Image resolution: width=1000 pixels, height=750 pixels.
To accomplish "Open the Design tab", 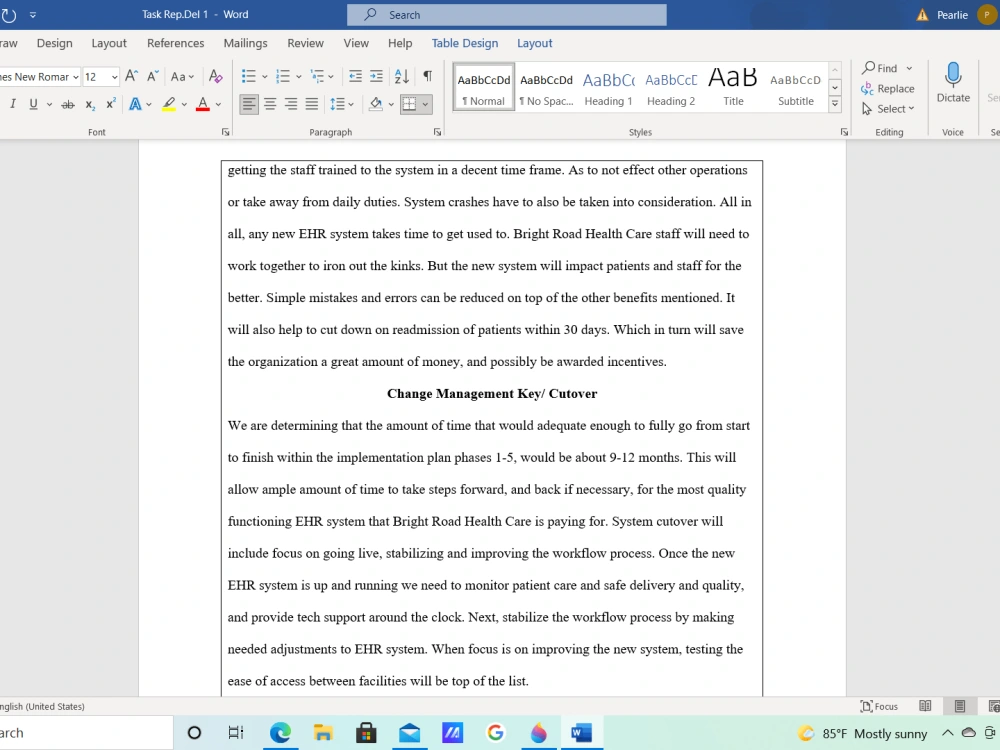I will pos(54,43).
